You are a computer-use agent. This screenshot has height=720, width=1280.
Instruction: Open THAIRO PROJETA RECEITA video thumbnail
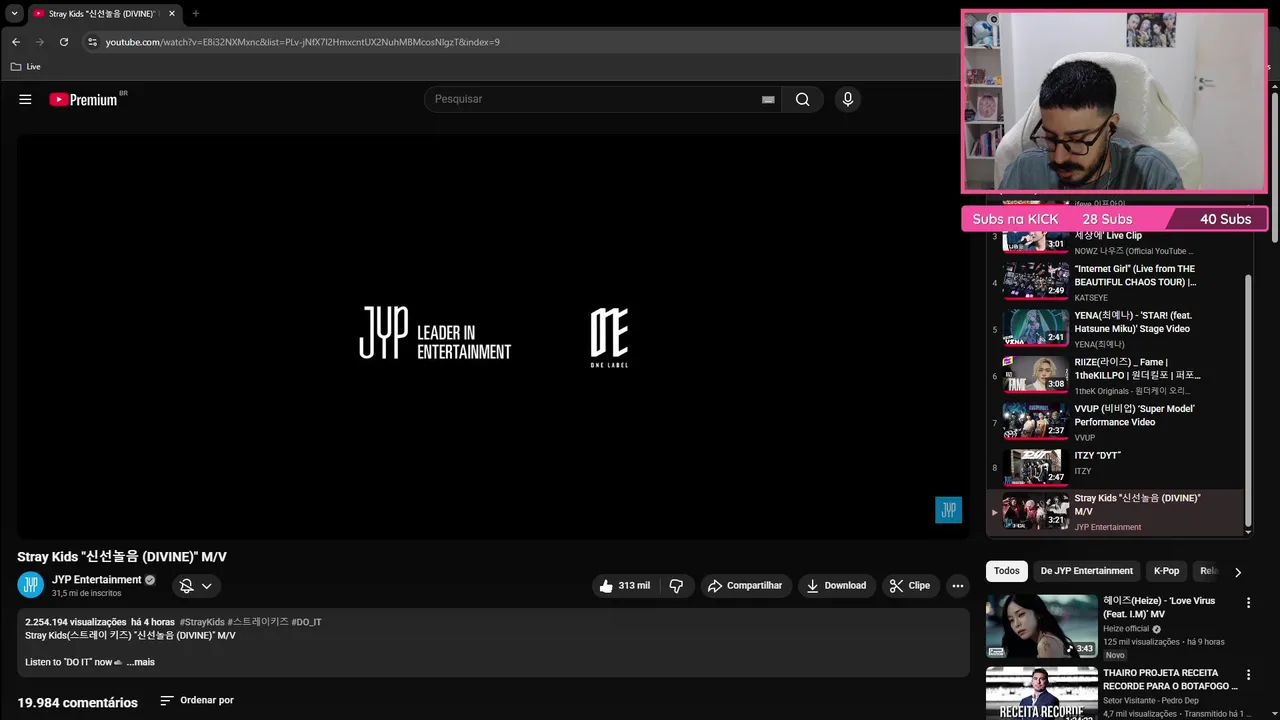coord(1041,693)
